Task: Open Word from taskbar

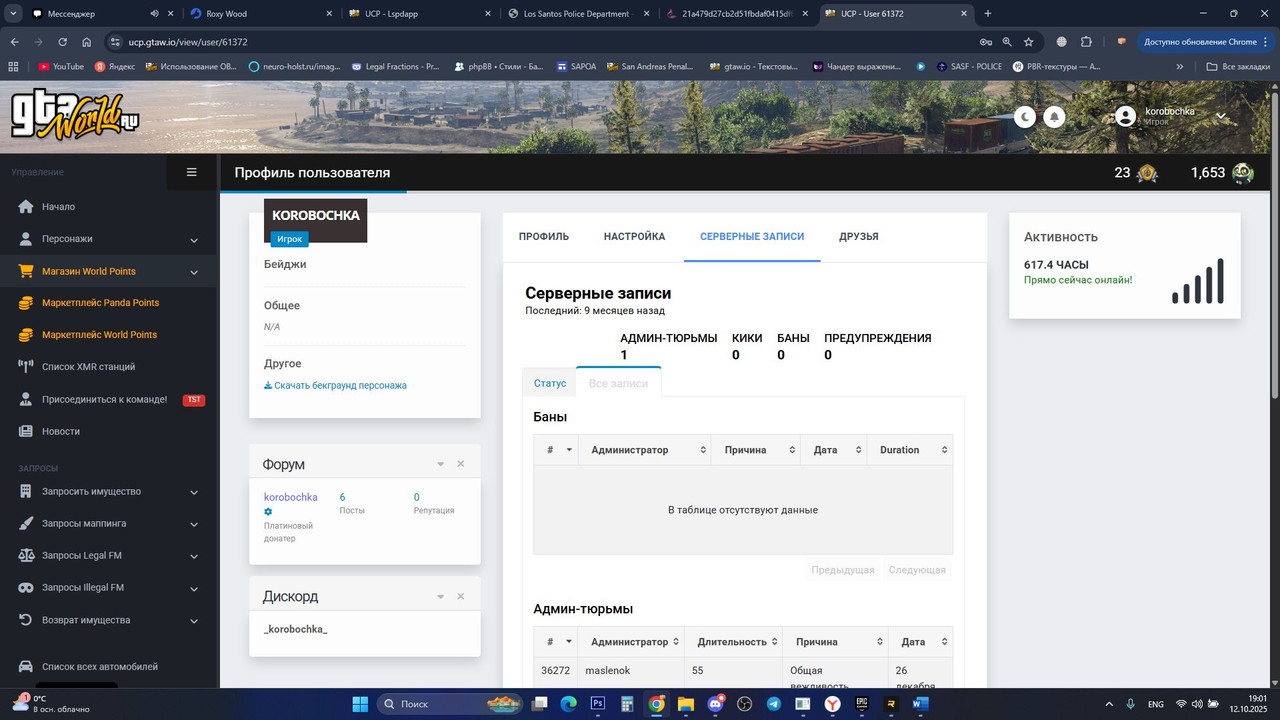Action: click(x=920, y=704)
